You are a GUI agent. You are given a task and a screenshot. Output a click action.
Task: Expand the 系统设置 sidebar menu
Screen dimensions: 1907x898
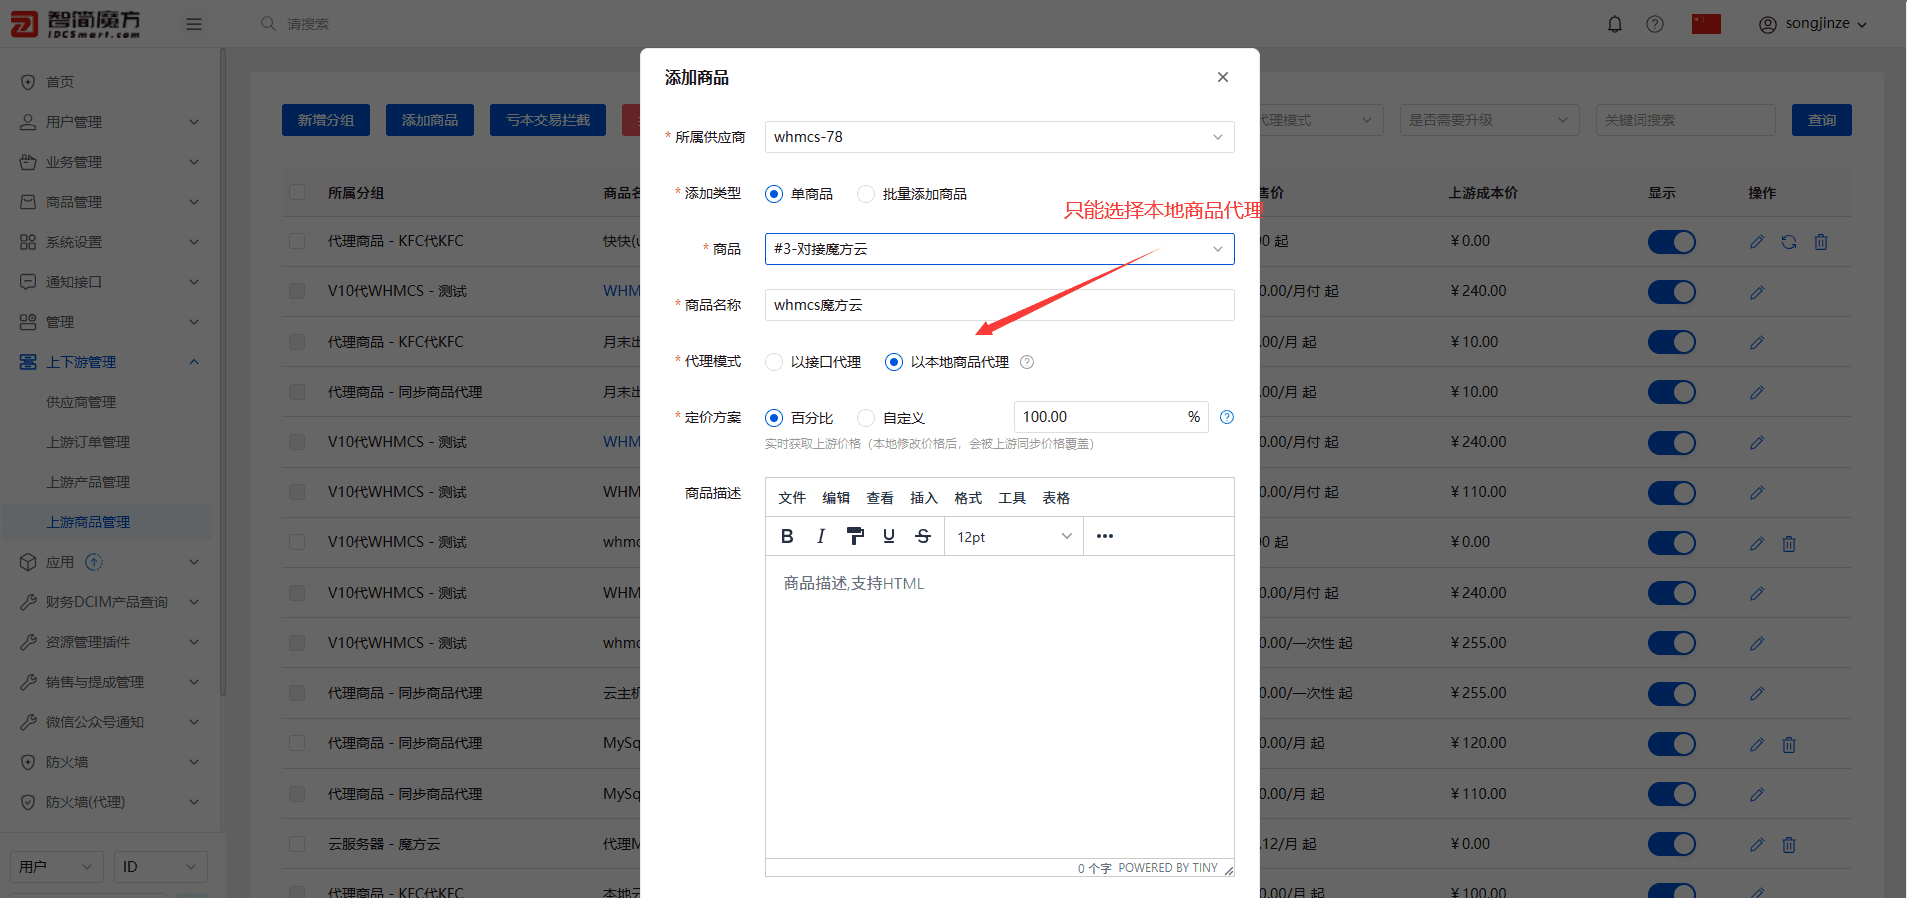110,242
